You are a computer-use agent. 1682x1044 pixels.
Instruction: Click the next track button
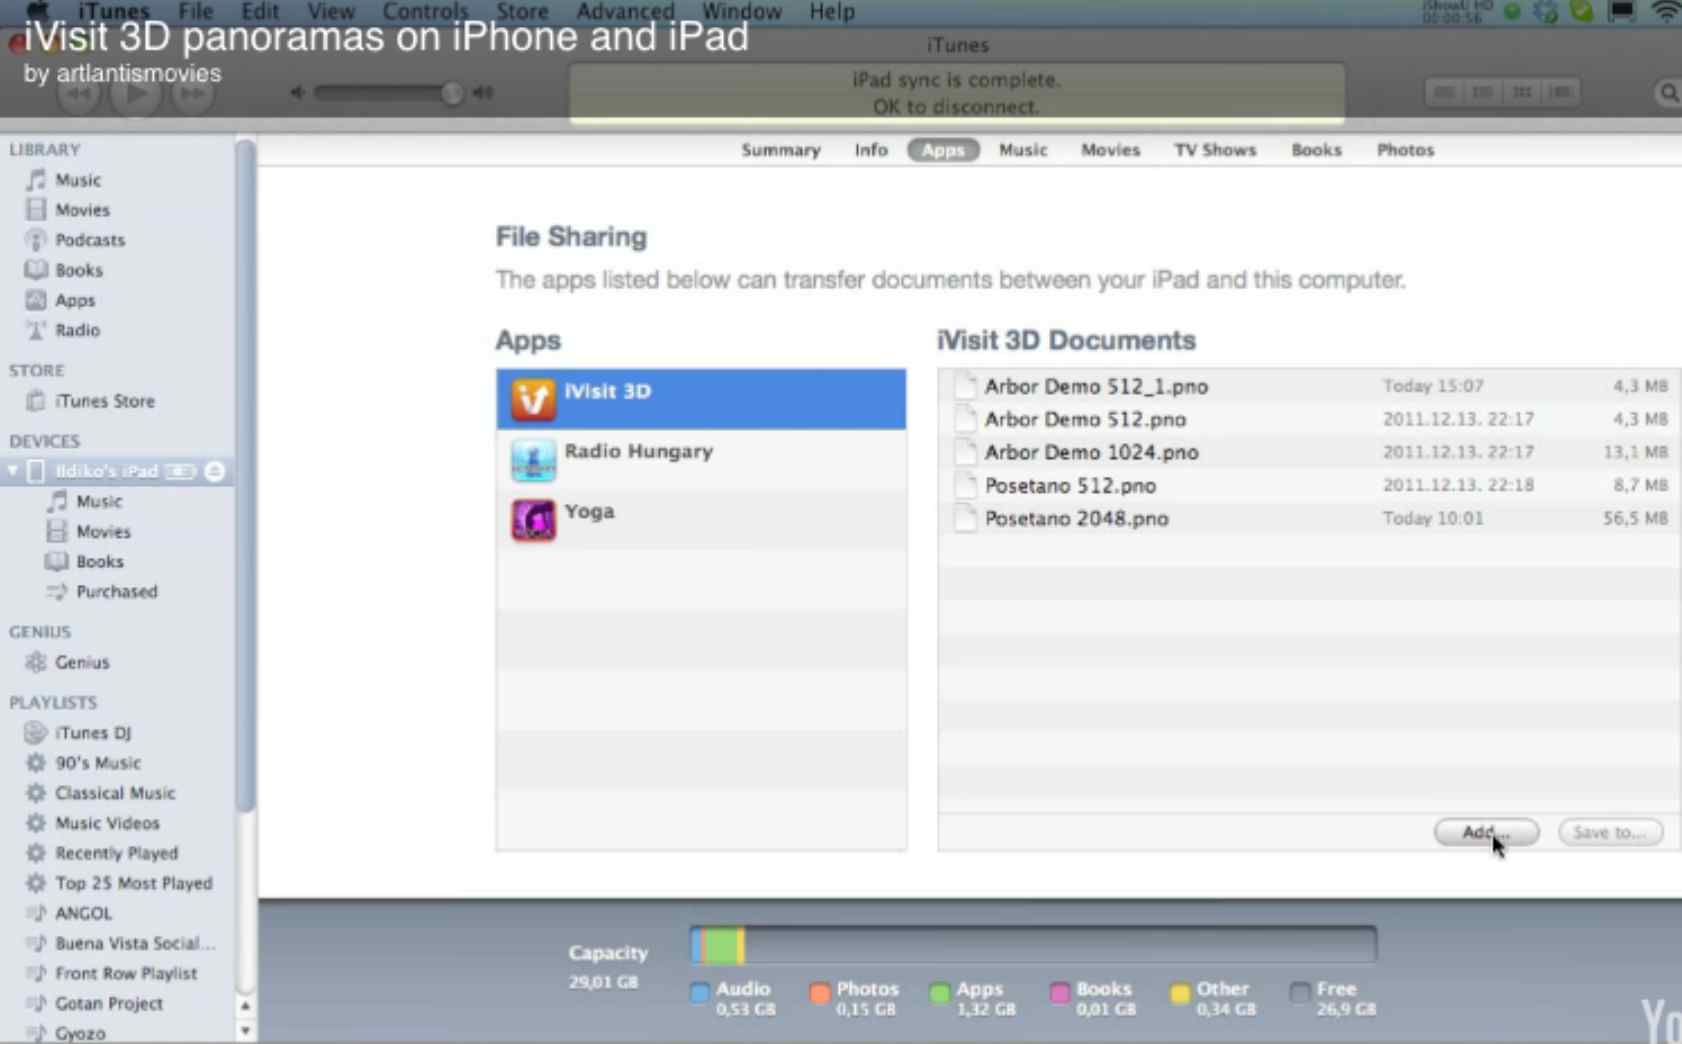click(192, 94)
